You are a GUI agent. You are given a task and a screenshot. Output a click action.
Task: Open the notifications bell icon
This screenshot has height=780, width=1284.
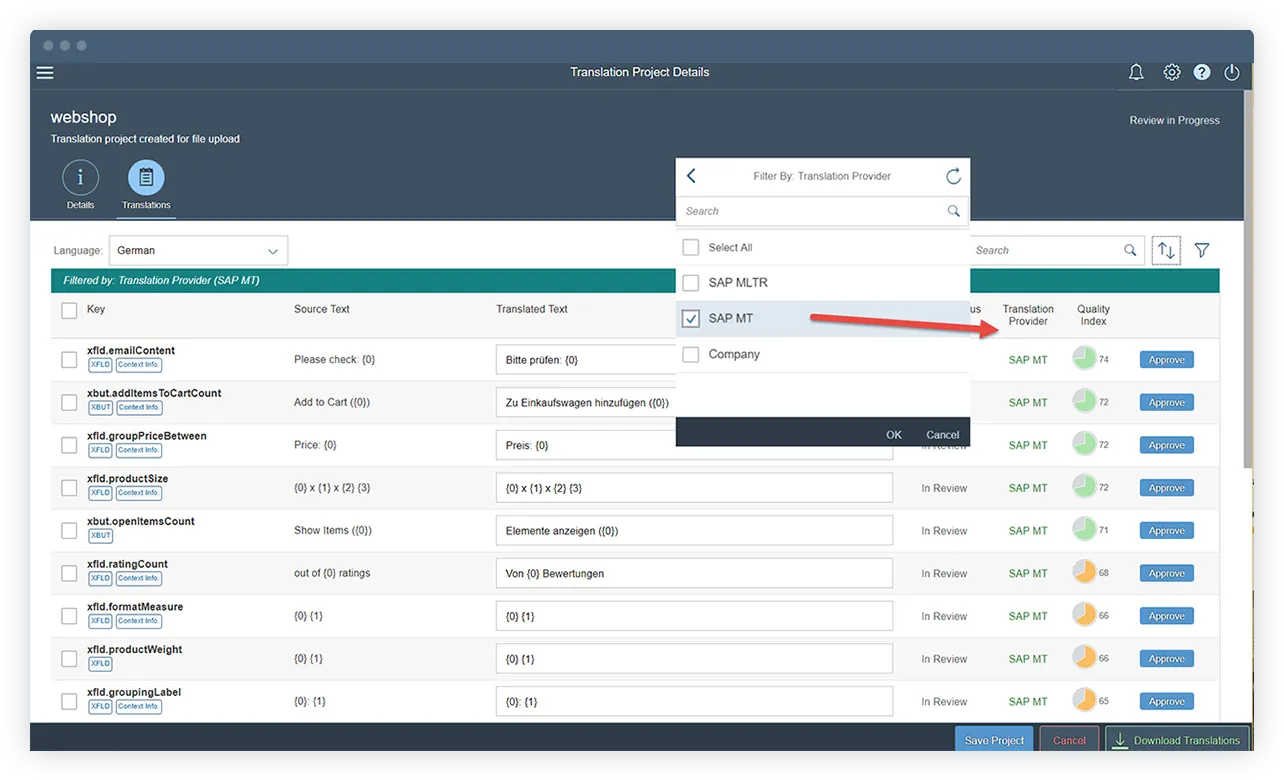coord(1135,72)
